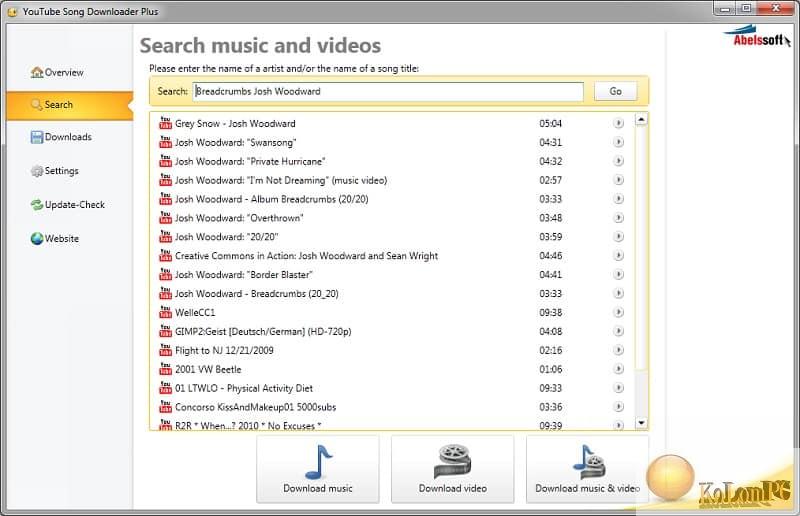Select result "Creative Commons in Action: Josh Woodward and Sean Wright"

tap(306, 256)
